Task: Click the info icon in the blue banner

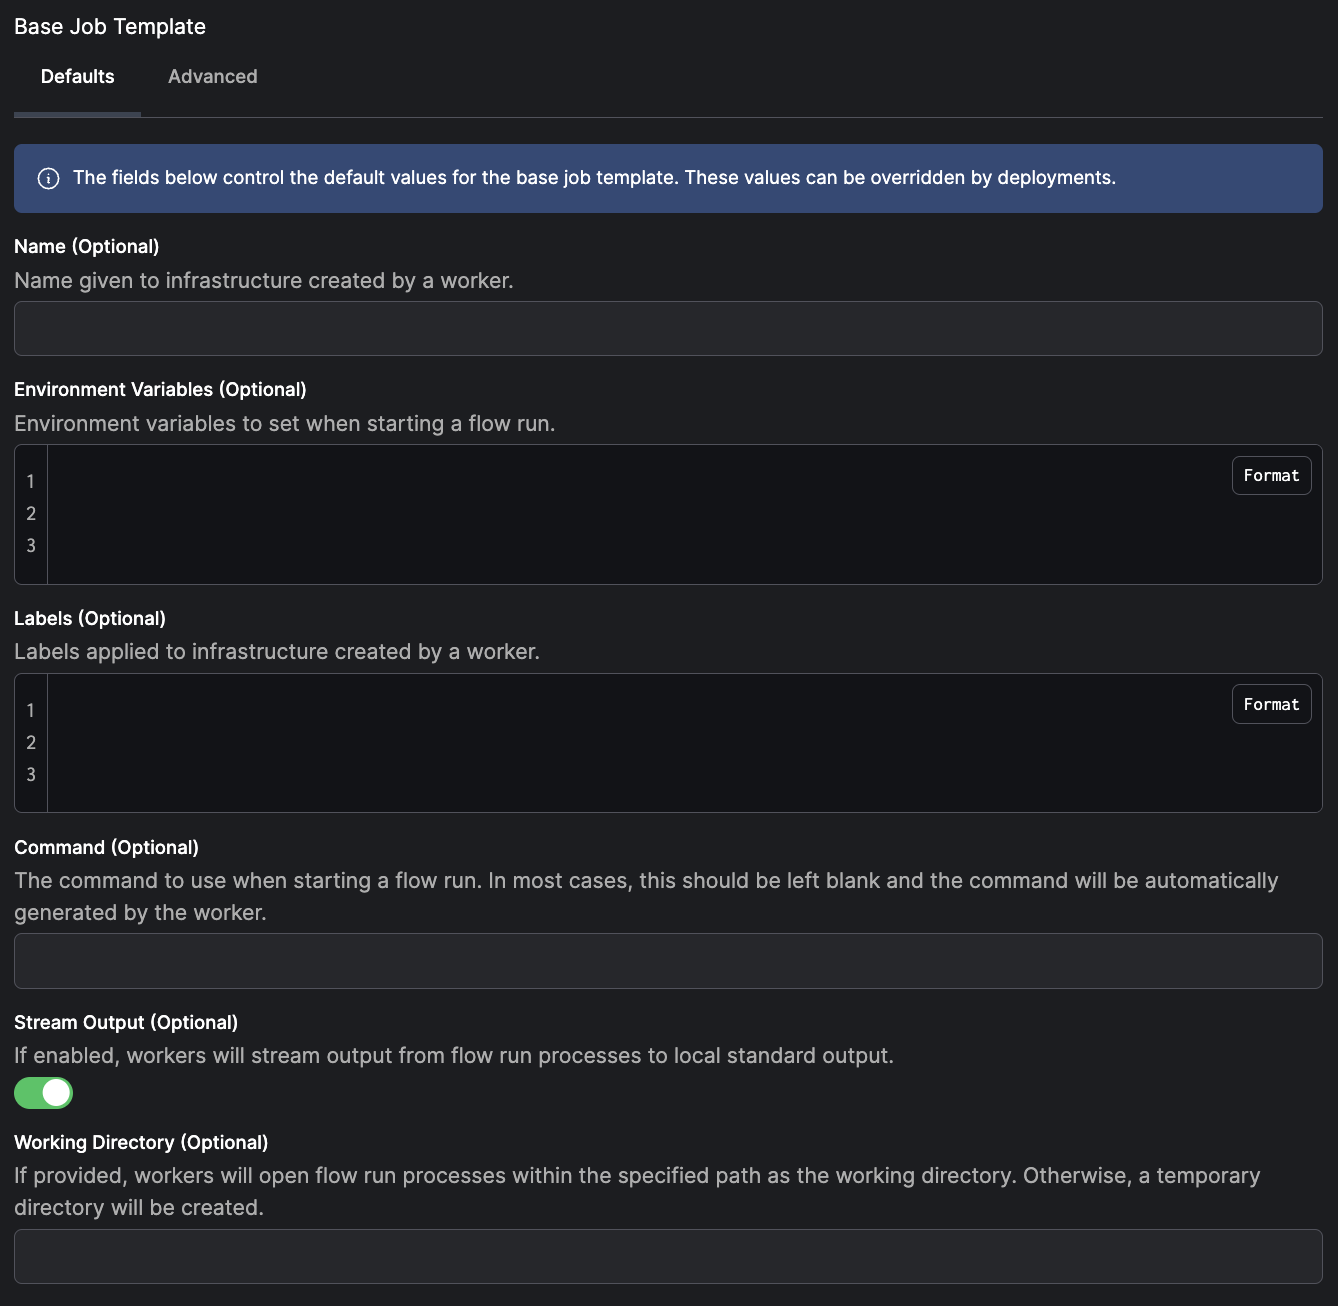Action: (x=48, y=178)
